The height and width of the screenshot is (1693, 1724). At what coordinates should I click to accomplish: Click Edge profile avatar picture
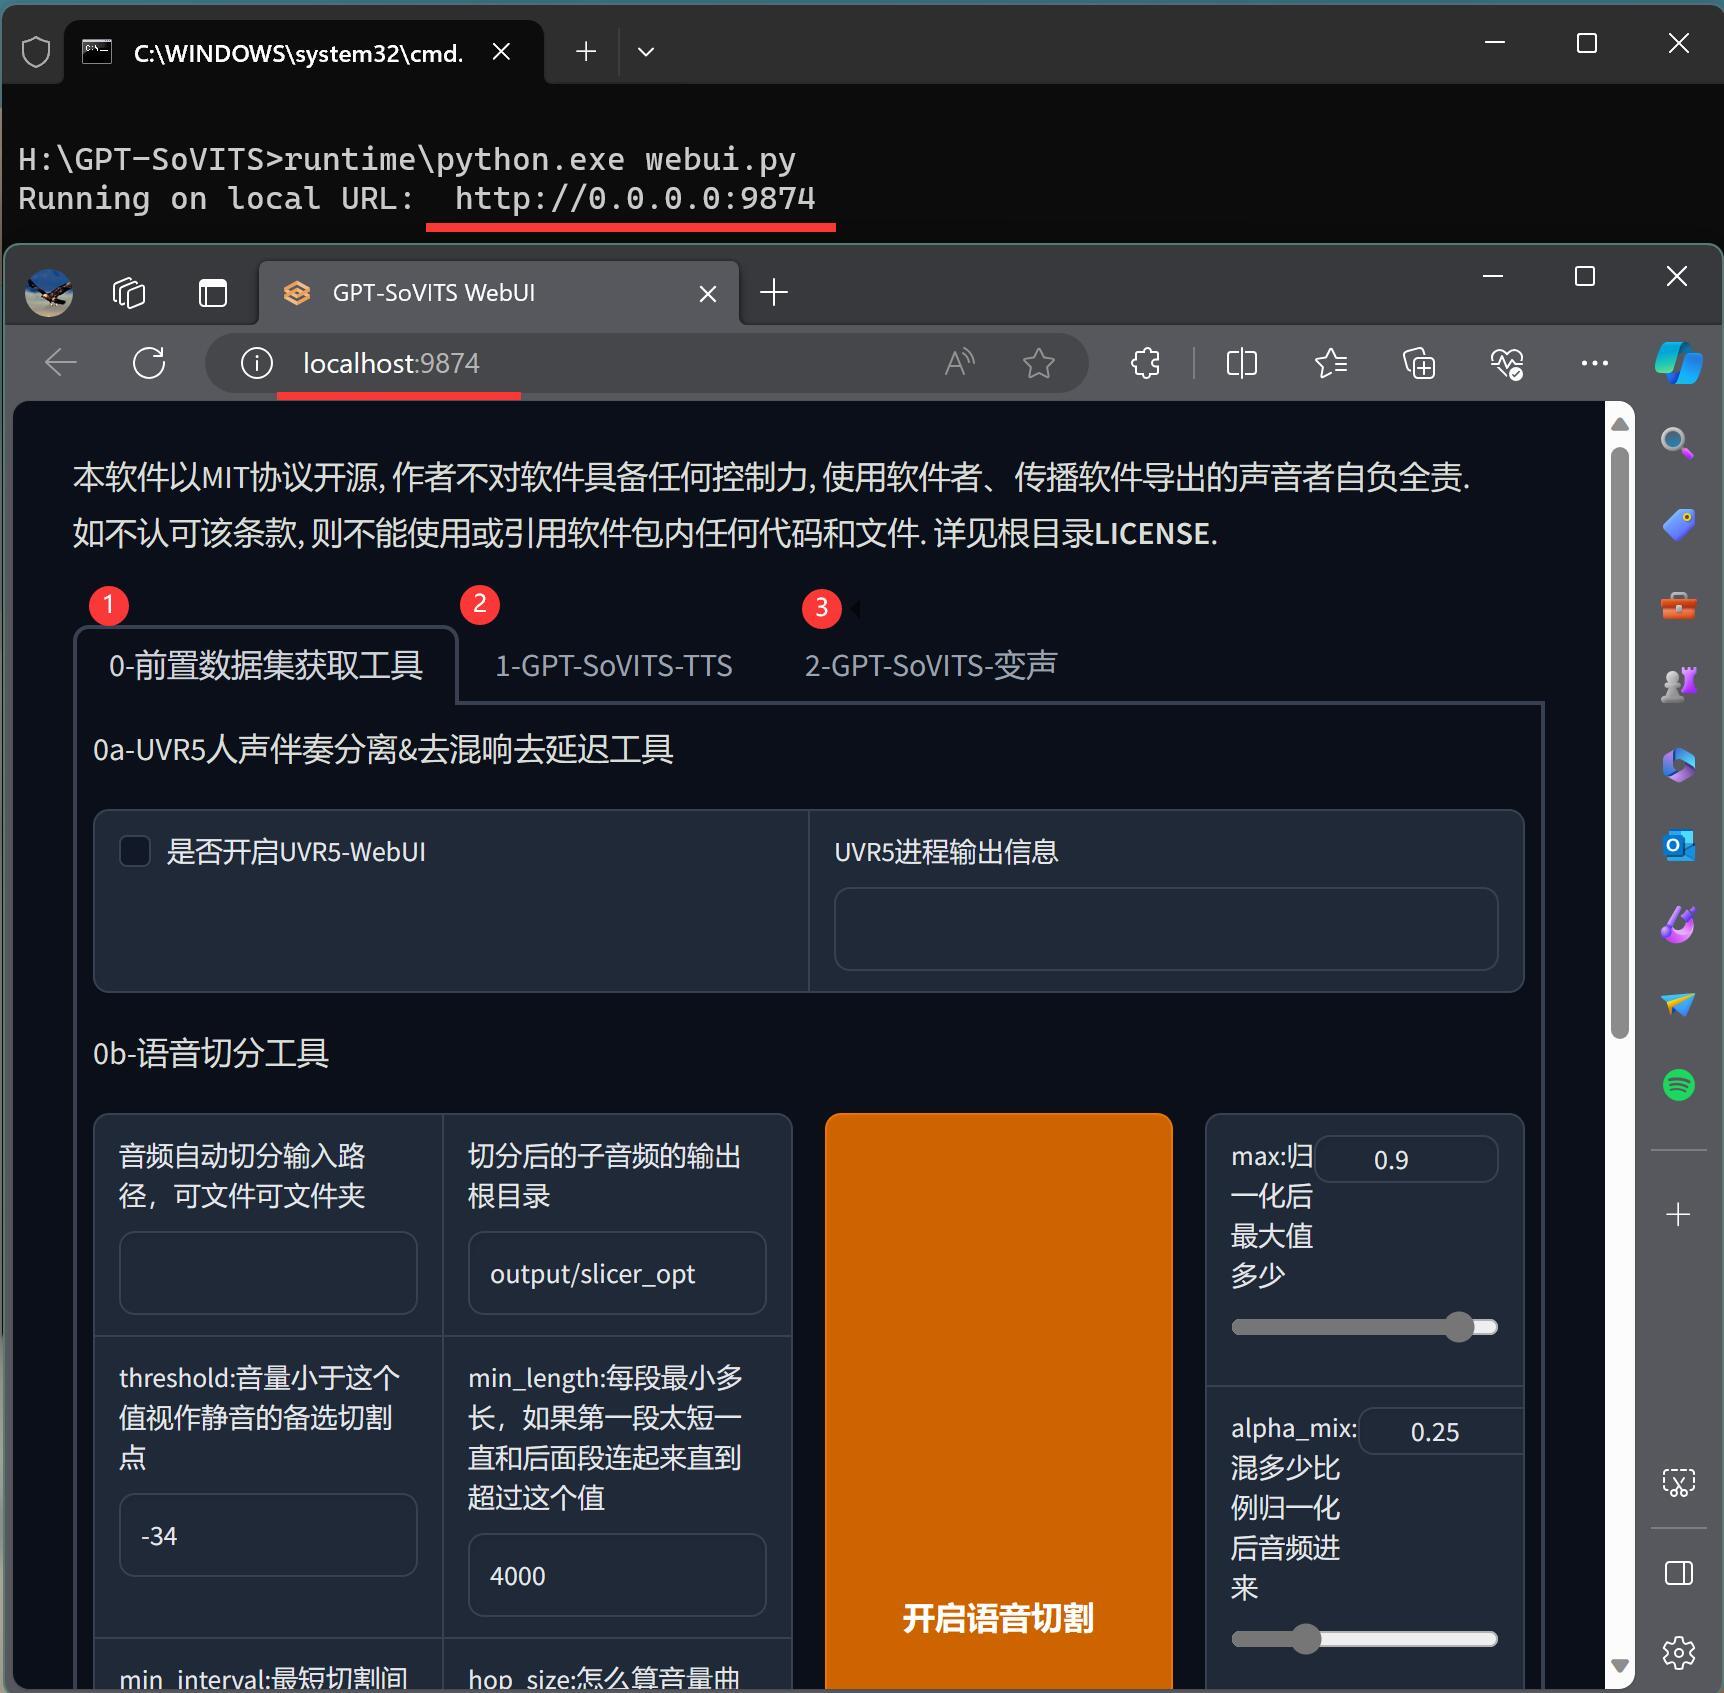tap(48, 293)
